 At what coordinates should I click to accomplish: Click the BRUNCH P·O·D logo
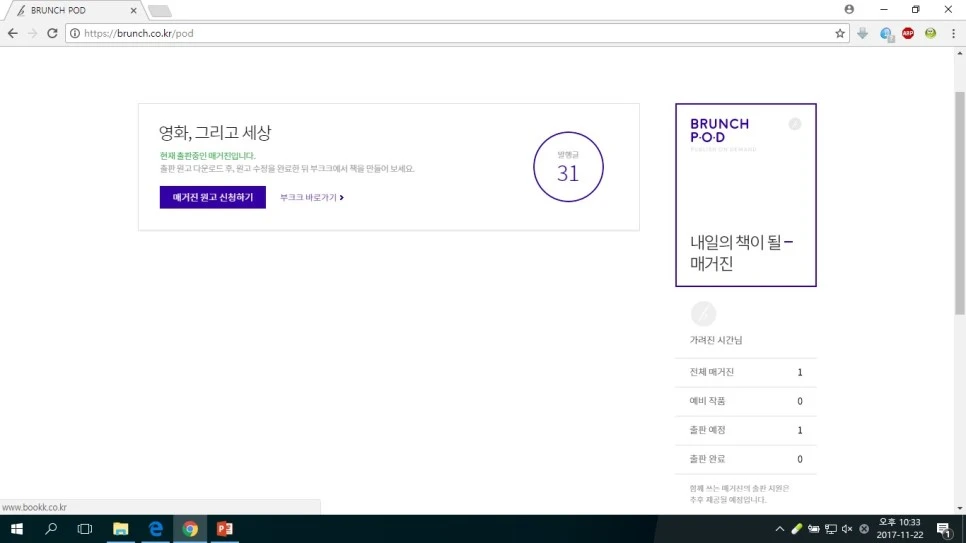coord(720,130)
